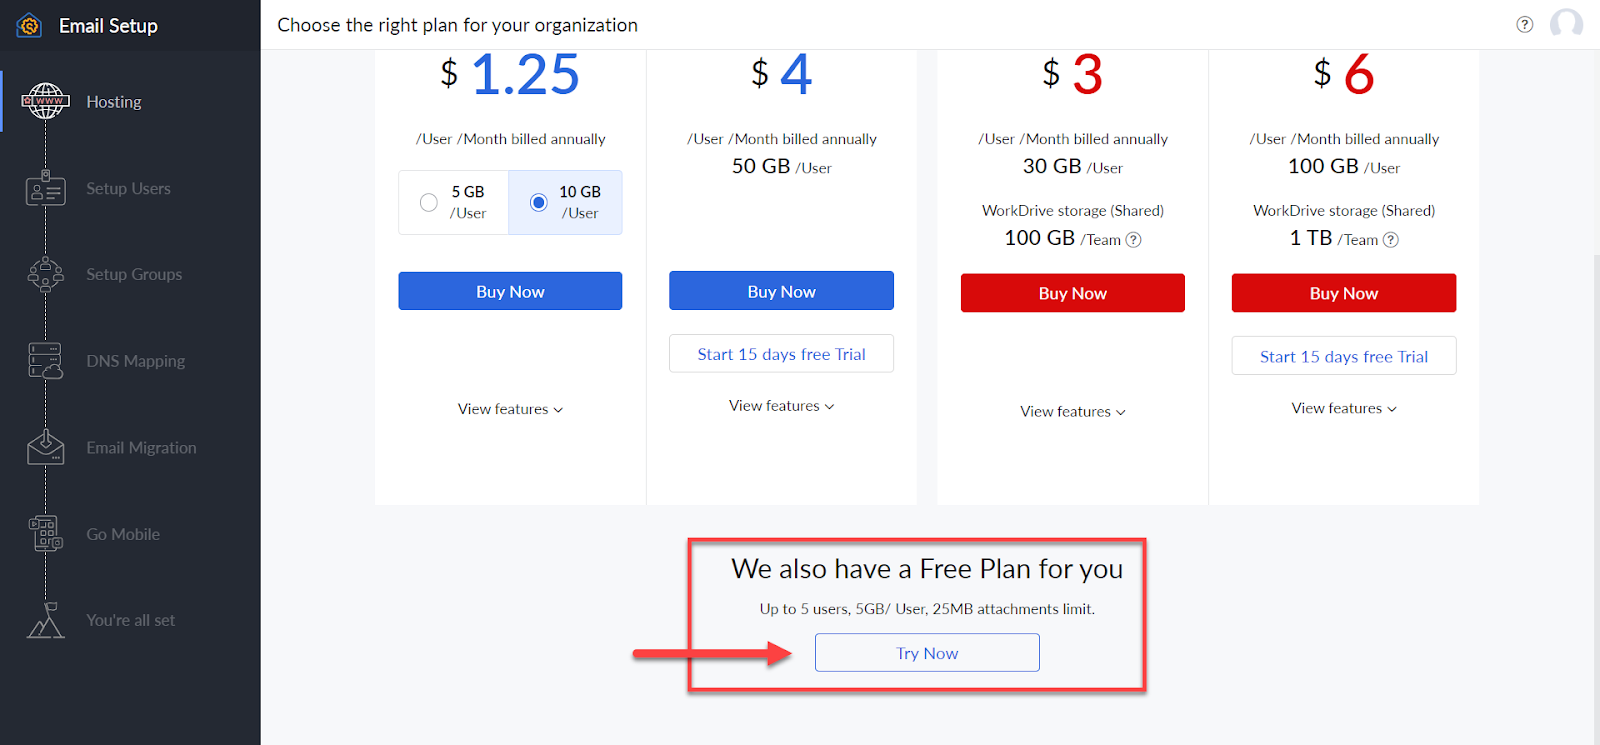Viewport: 1600px width, 745px height.
Task: Open the user profile avatar
Action: tap(1566, 24)
